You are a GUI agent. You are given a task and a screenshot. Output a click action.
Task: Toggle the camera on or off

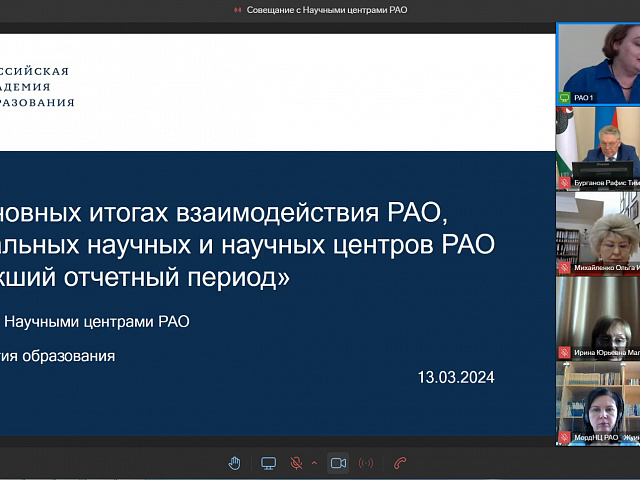point(338,463)
